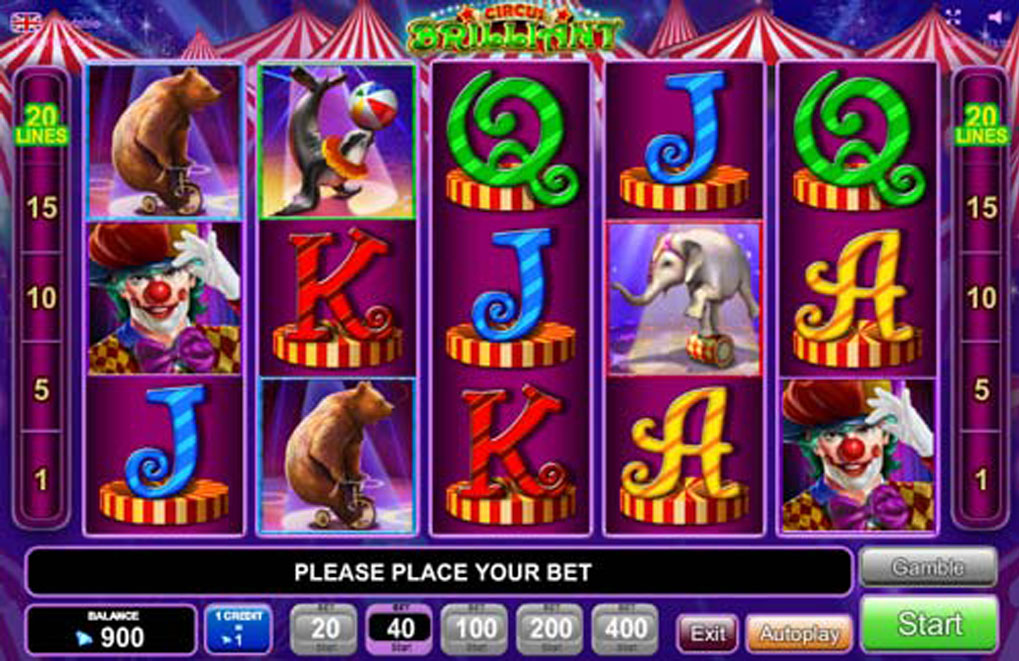Image resolution: width=1019 pixels, height=661 pixels.
Task: Click the clown symbol in fifth reel
Action: pyautogui.click(x=858, y=456)
